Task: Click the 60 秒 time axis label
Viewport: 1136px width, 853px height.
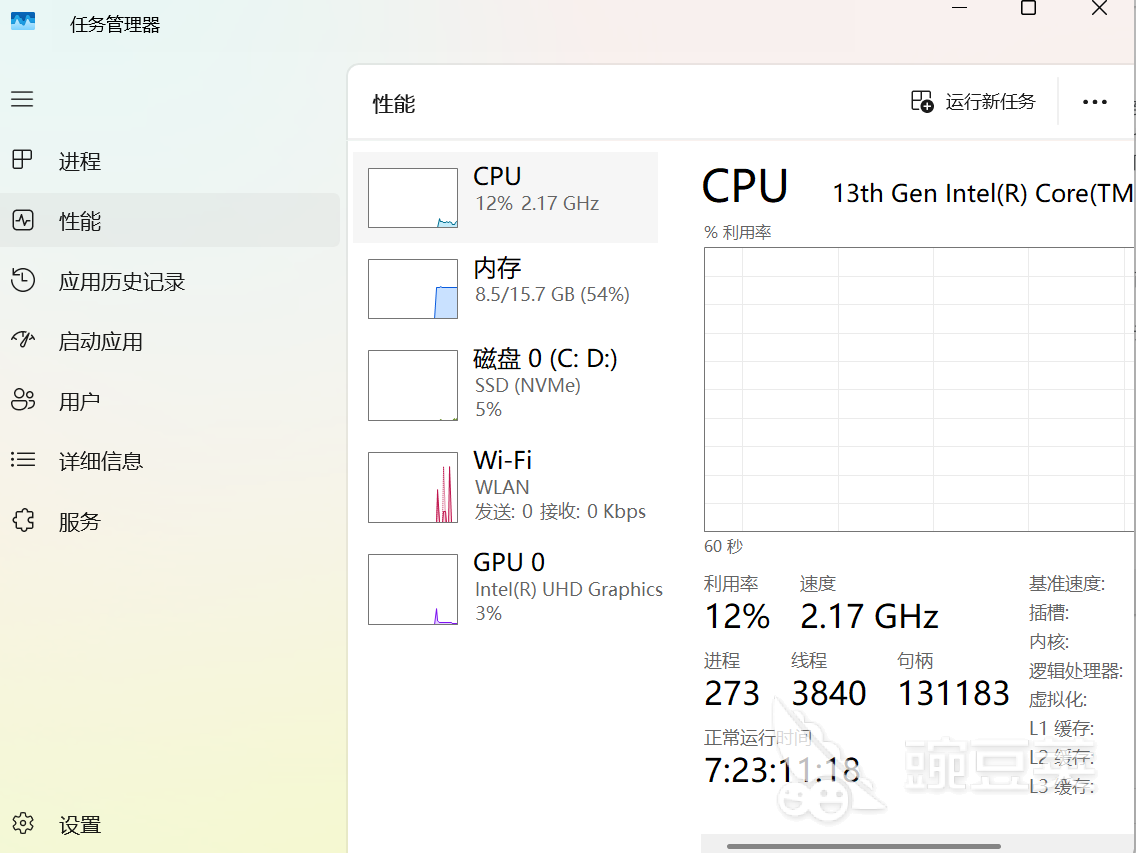Action: tap(723, 546)
